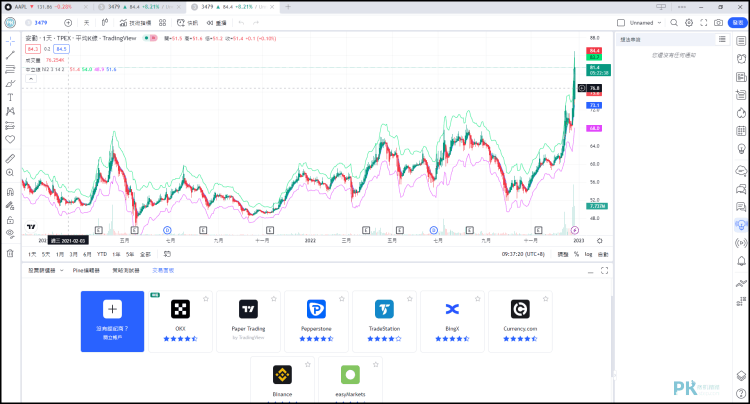Select the 全部 date range
Screen dimensions: 750x404
click(145, 254)
